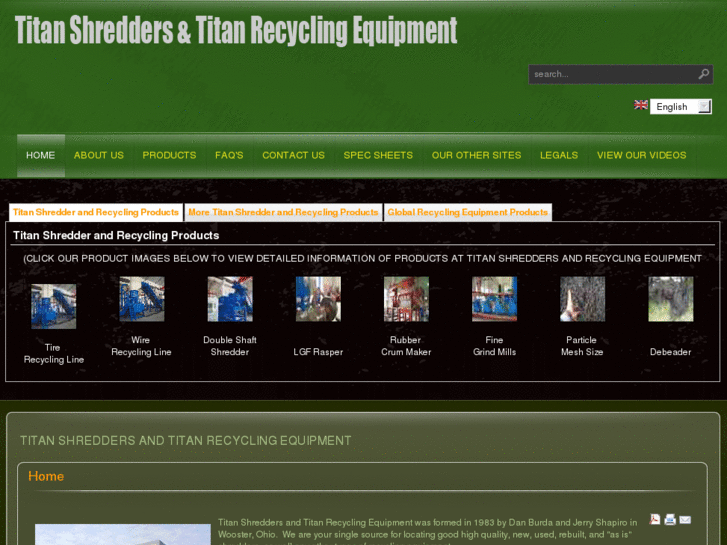Open the PRODUCTS menu
Image resolution: width=727 pixels, height=545 pixels.
169,155
